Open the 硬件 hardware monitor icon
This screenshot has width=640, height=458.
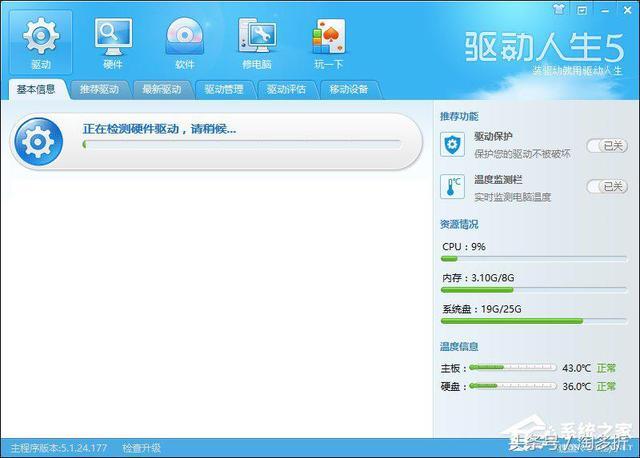click(x=113, y=42)
